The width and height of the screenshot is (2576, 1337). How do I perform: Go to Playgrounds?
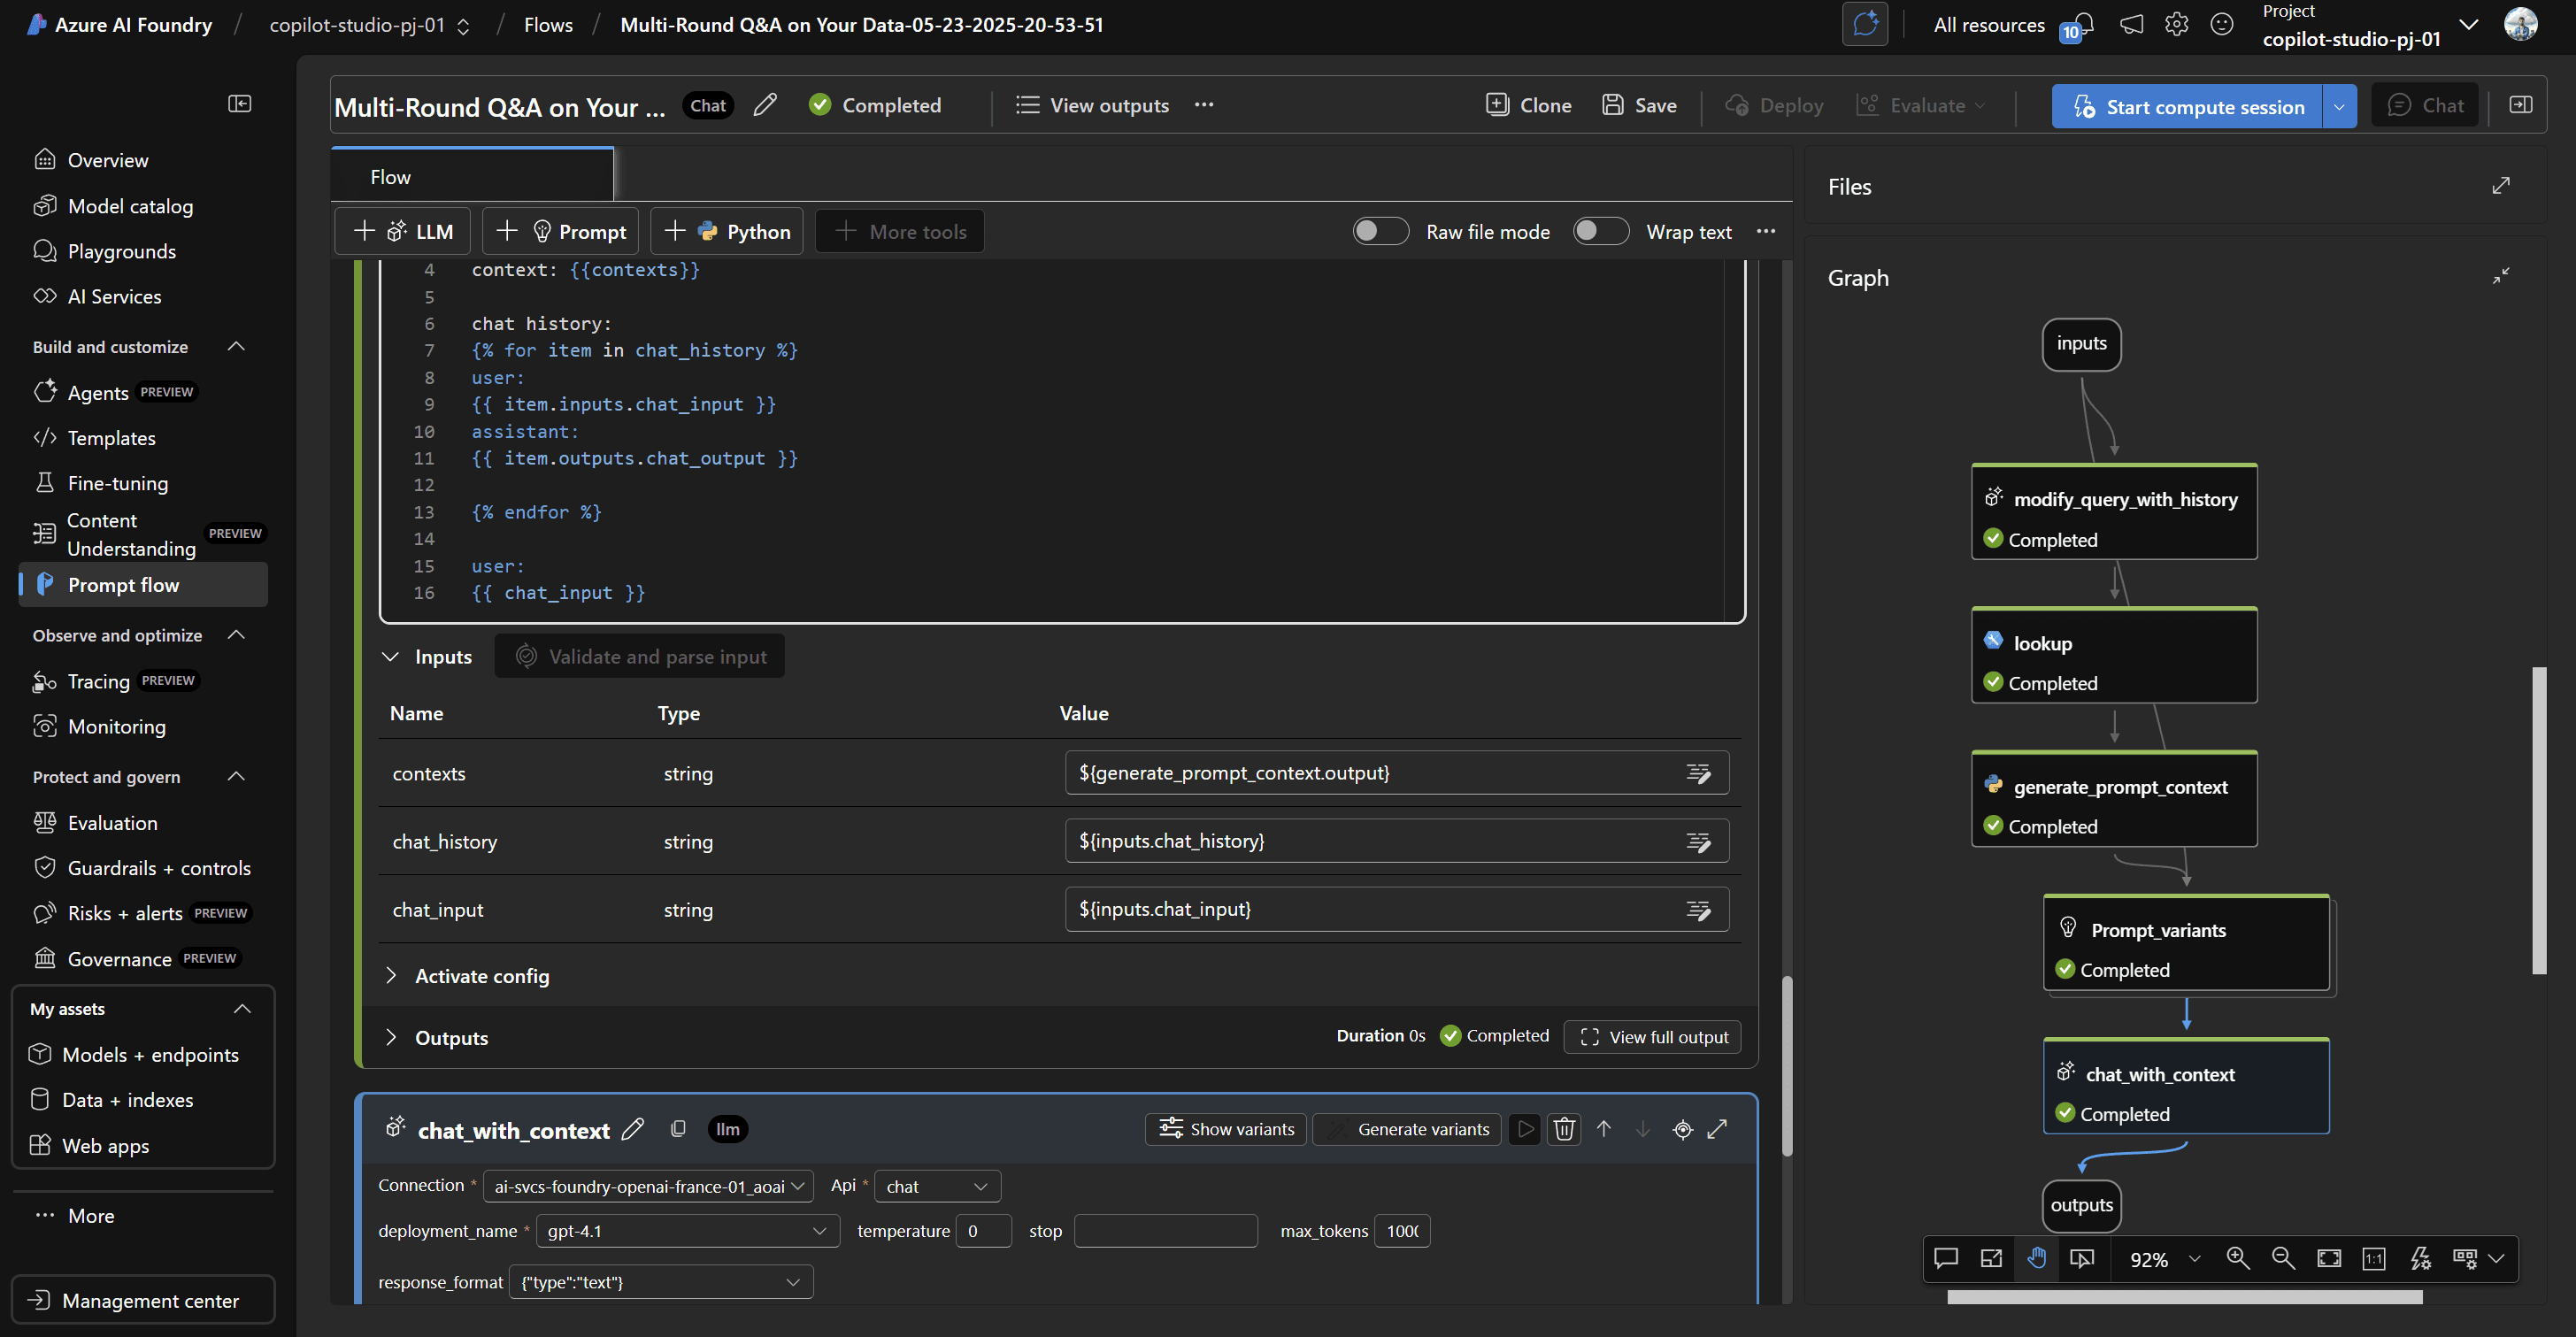coord(122,251)
